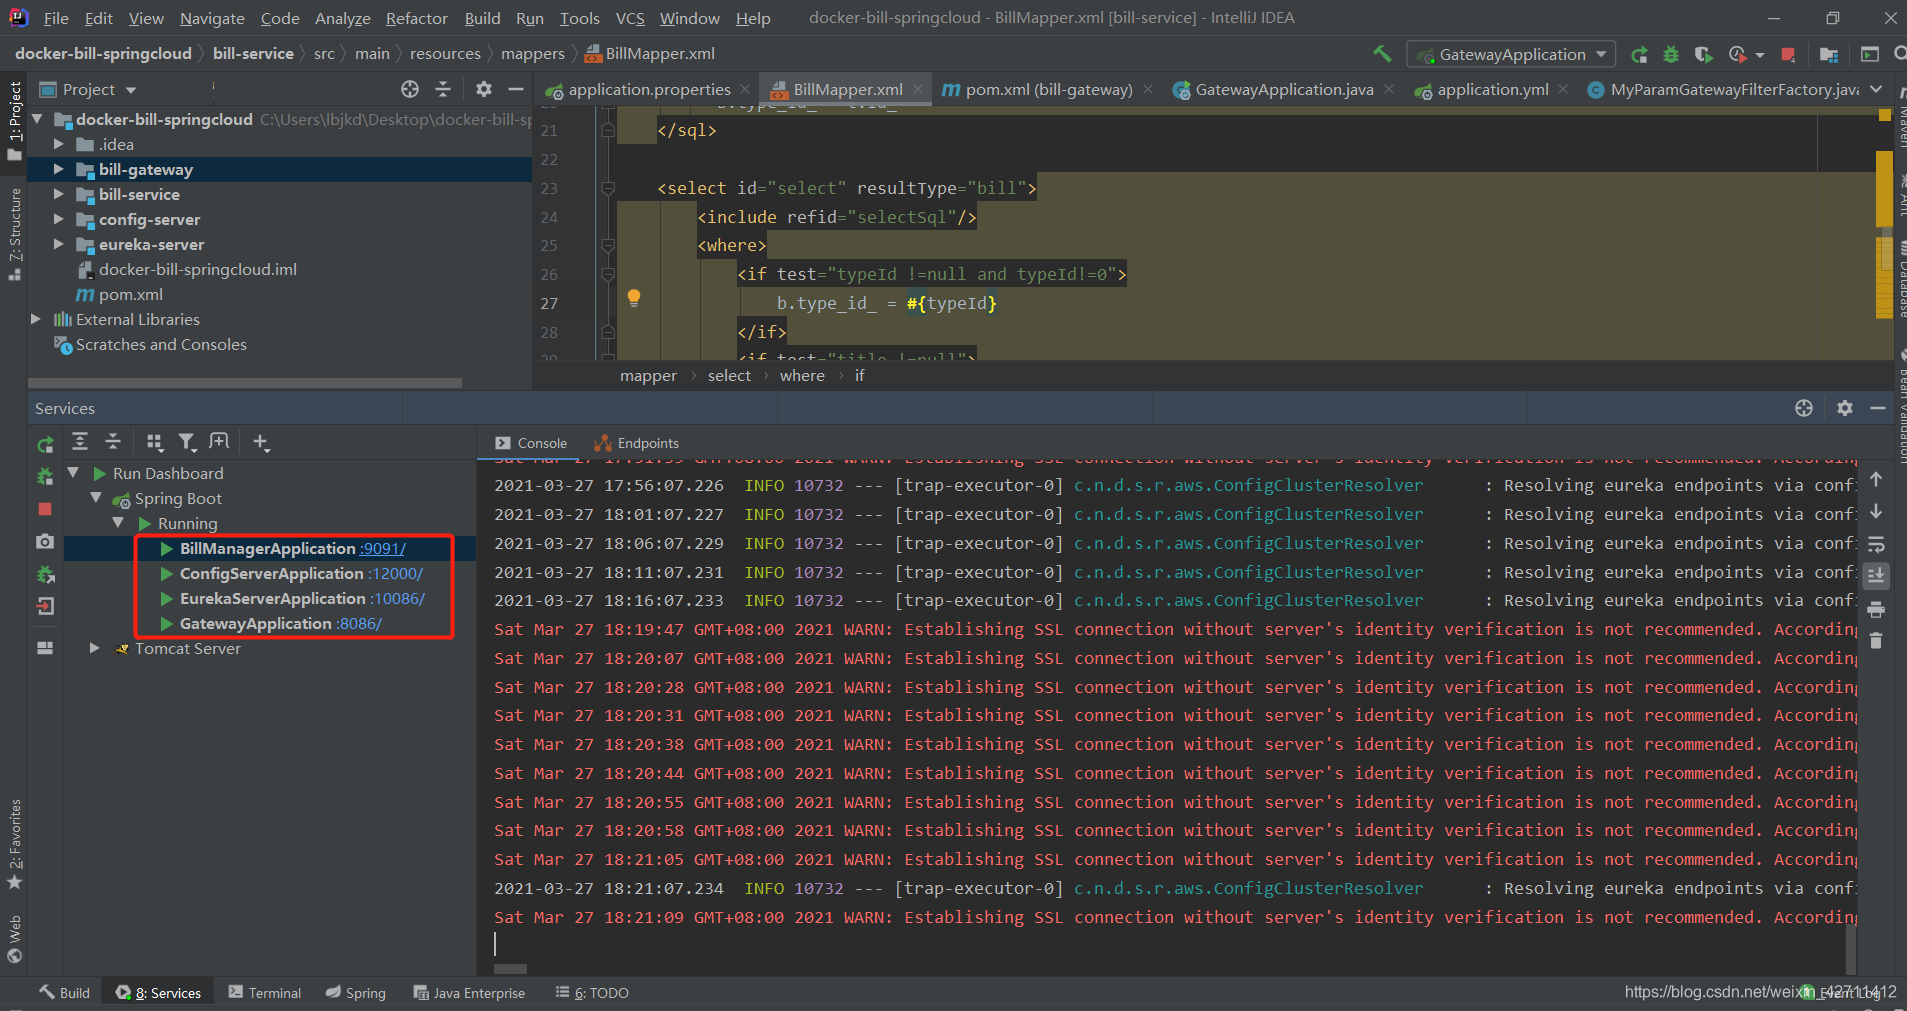1907x1011 pixels.
Task: Toggle the TODO tool window button
Action: 593,993
